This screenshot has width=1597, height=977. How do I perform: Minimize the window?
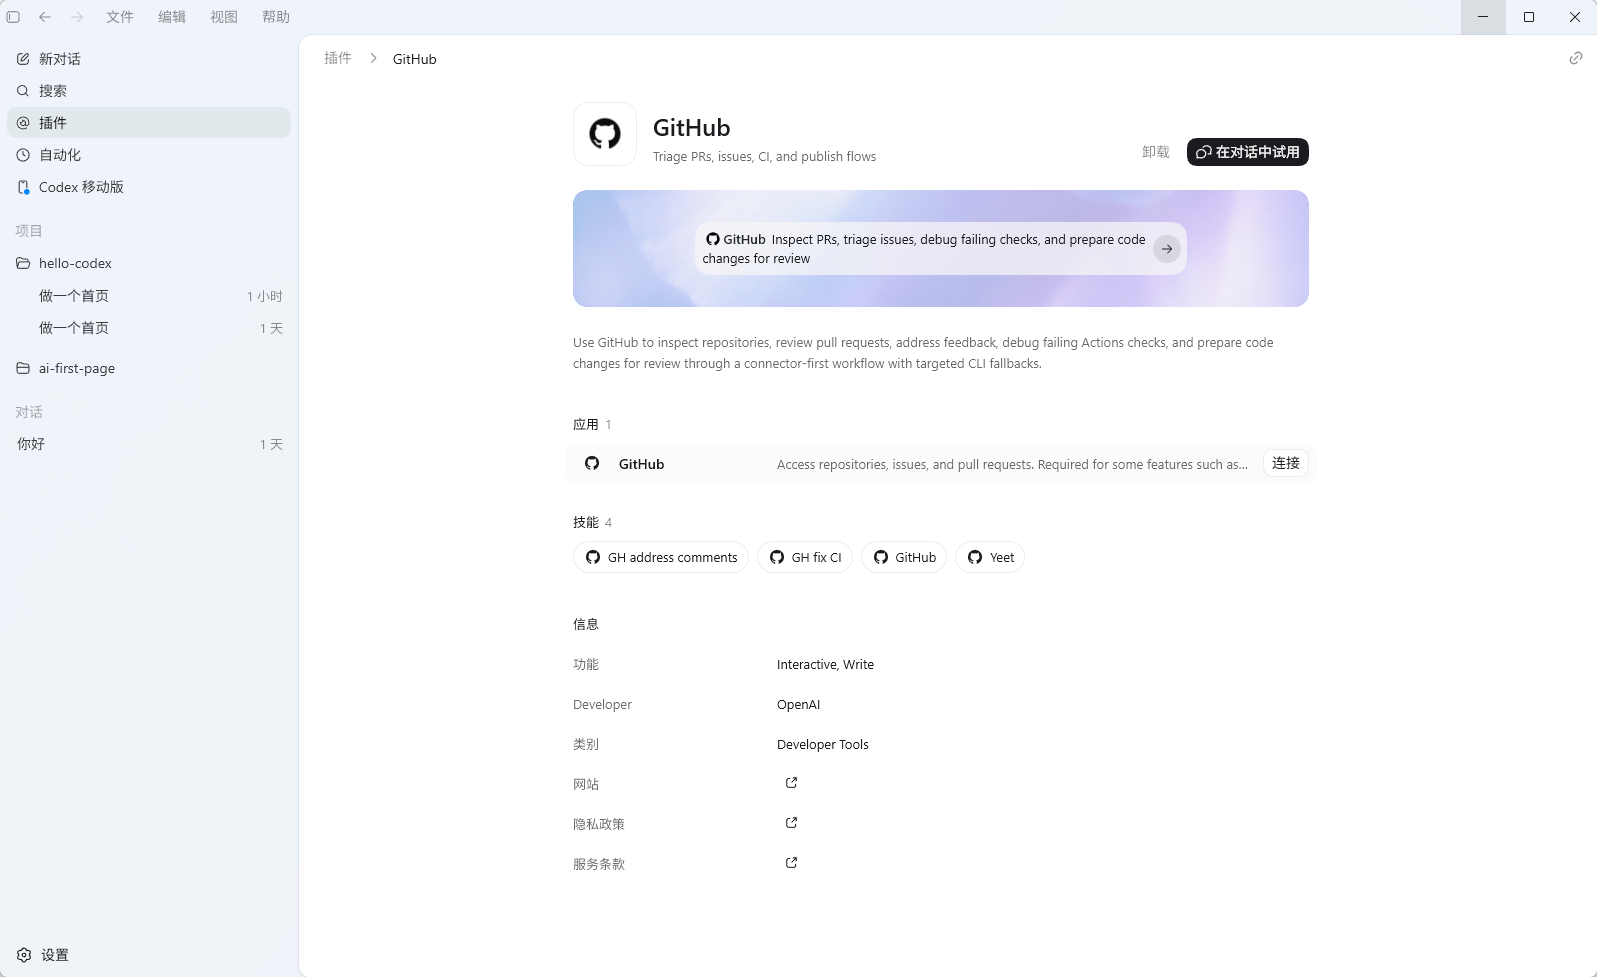coord(1483,17)
